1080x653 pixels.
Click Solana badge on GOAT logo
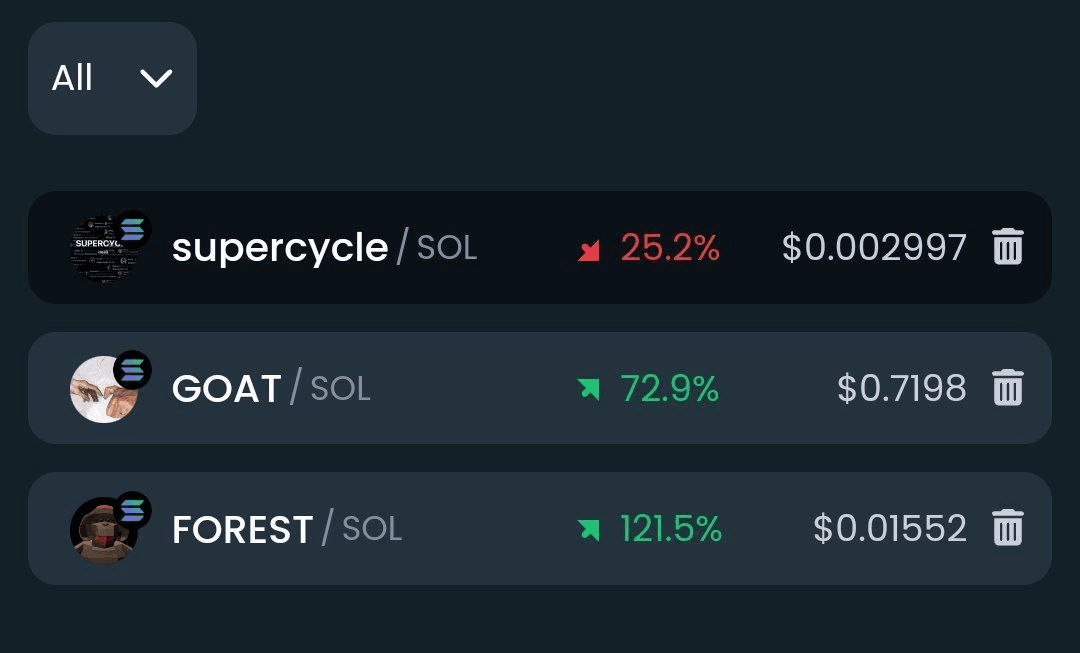(x=132, y=370)
